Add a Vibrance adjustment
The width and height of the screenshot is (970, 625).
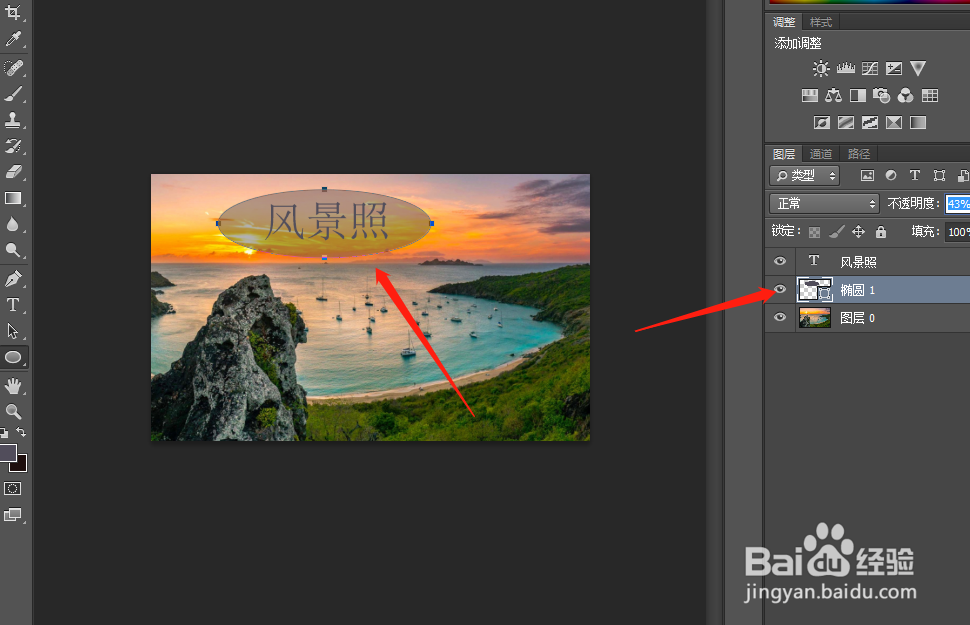(918, 68)
